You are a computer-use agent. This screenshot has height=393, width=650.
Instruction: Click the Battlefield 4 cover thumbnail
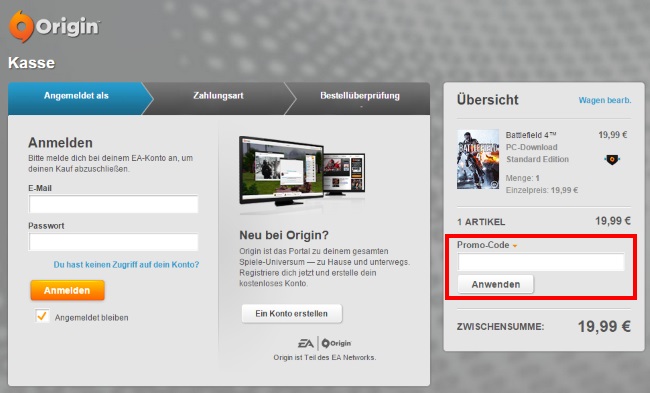[x=478, y=159]
